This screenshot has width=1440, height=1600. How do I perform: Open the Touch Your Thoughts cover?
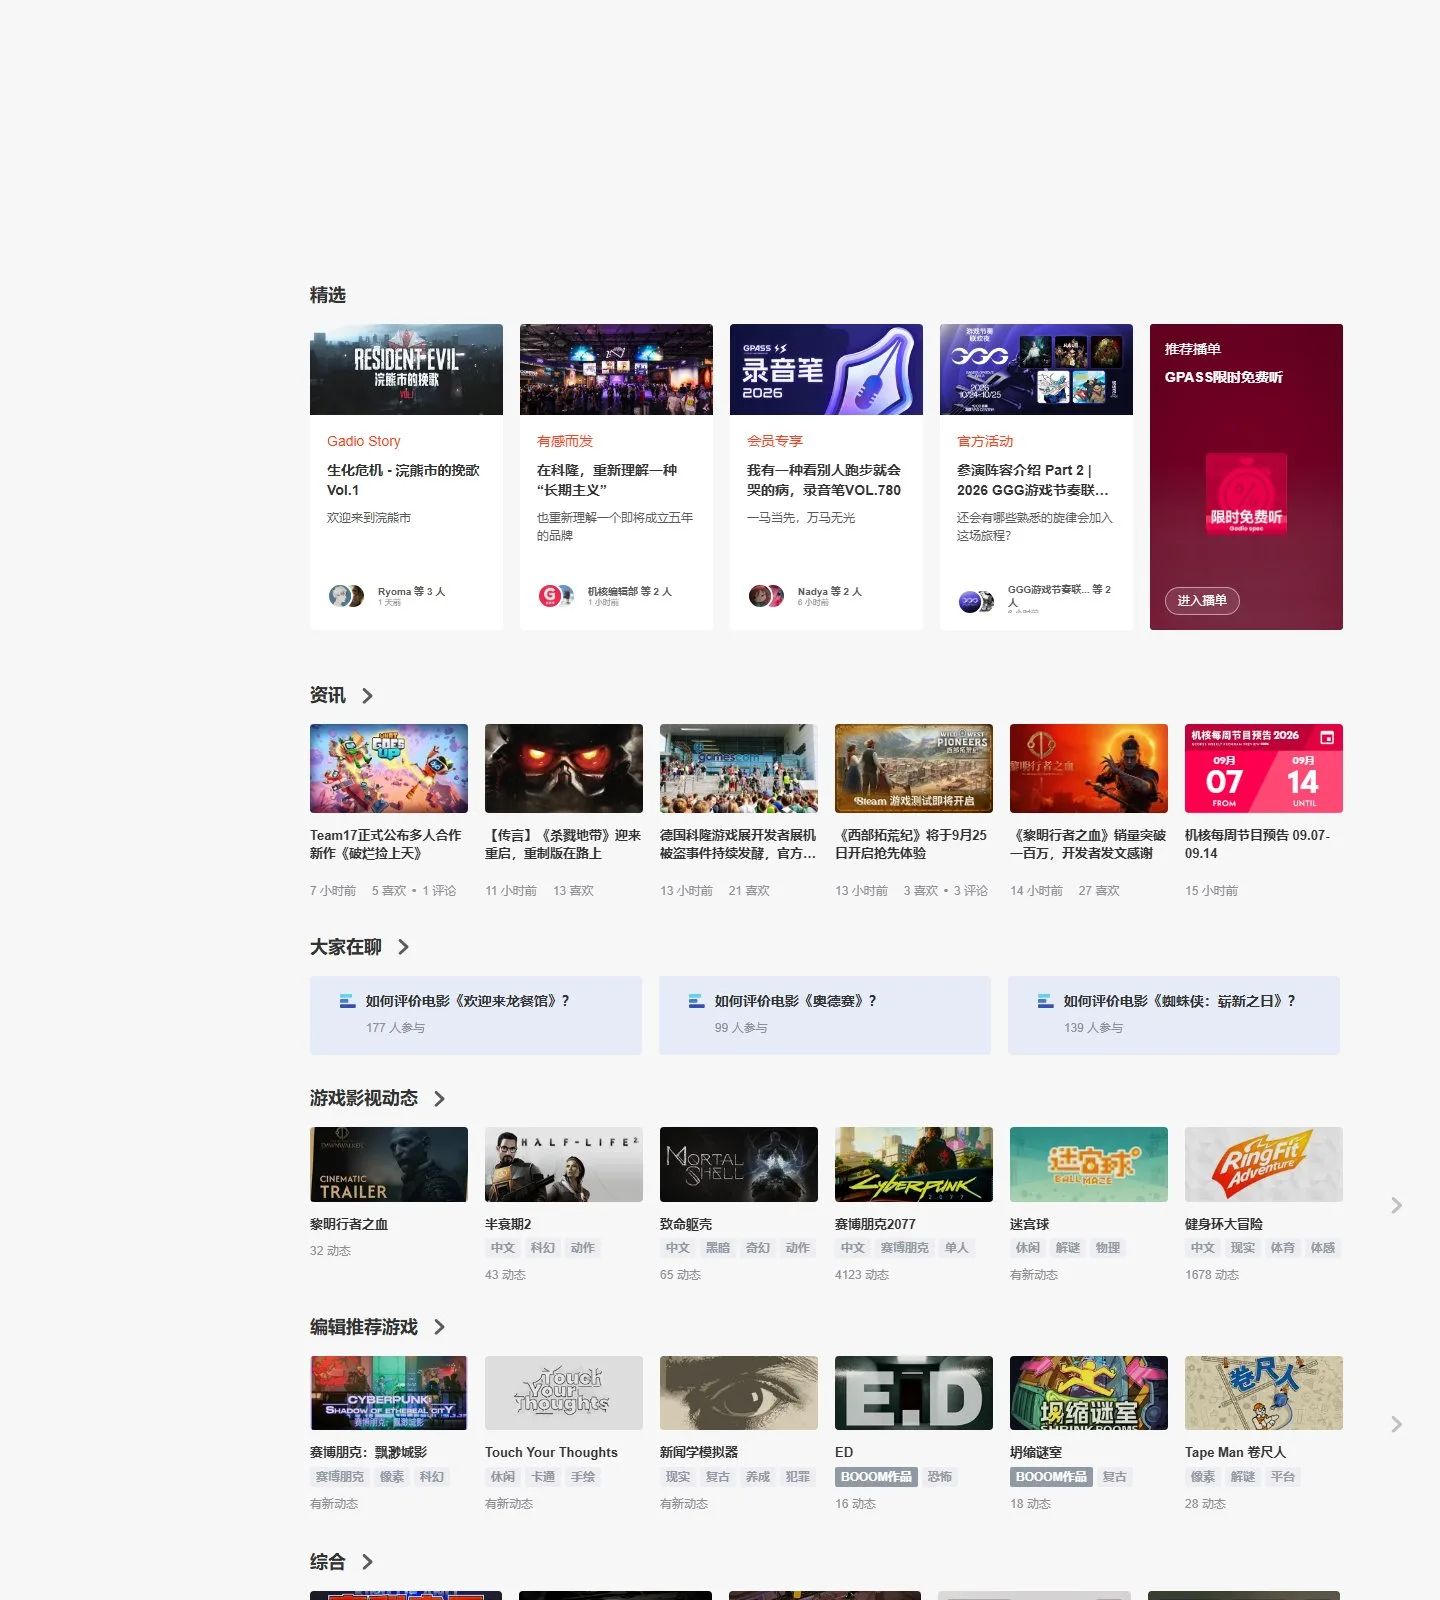pyautogui.click(x=564, y=1393)
